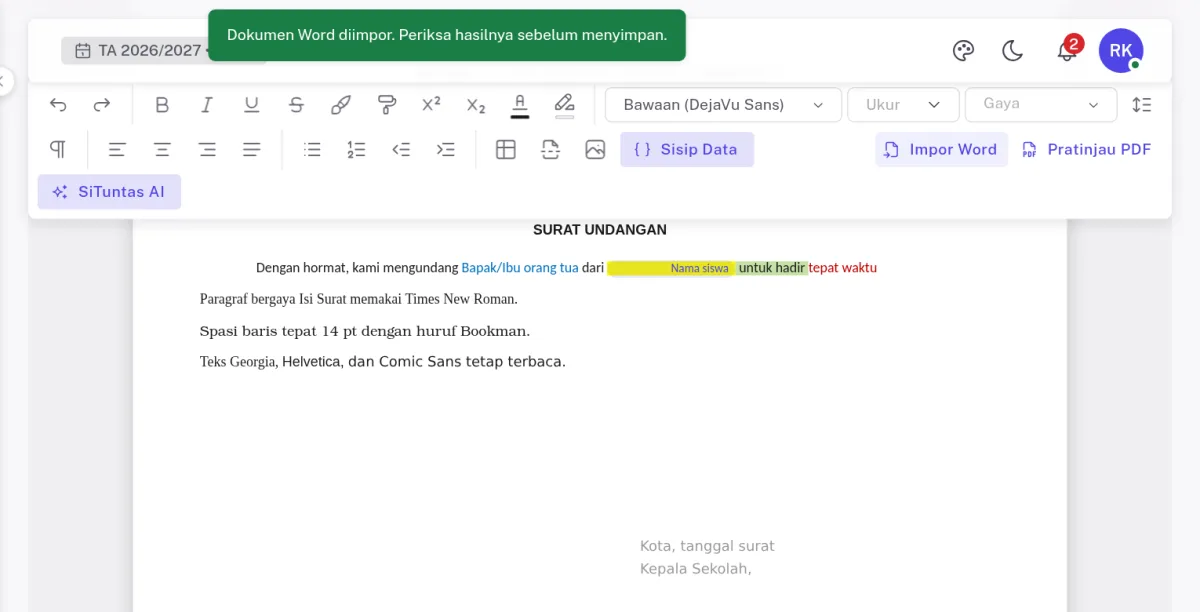Click the SURAT UNDANGAN heading
The height and width of the screenshot is (612, 1200).
[600, 230]
